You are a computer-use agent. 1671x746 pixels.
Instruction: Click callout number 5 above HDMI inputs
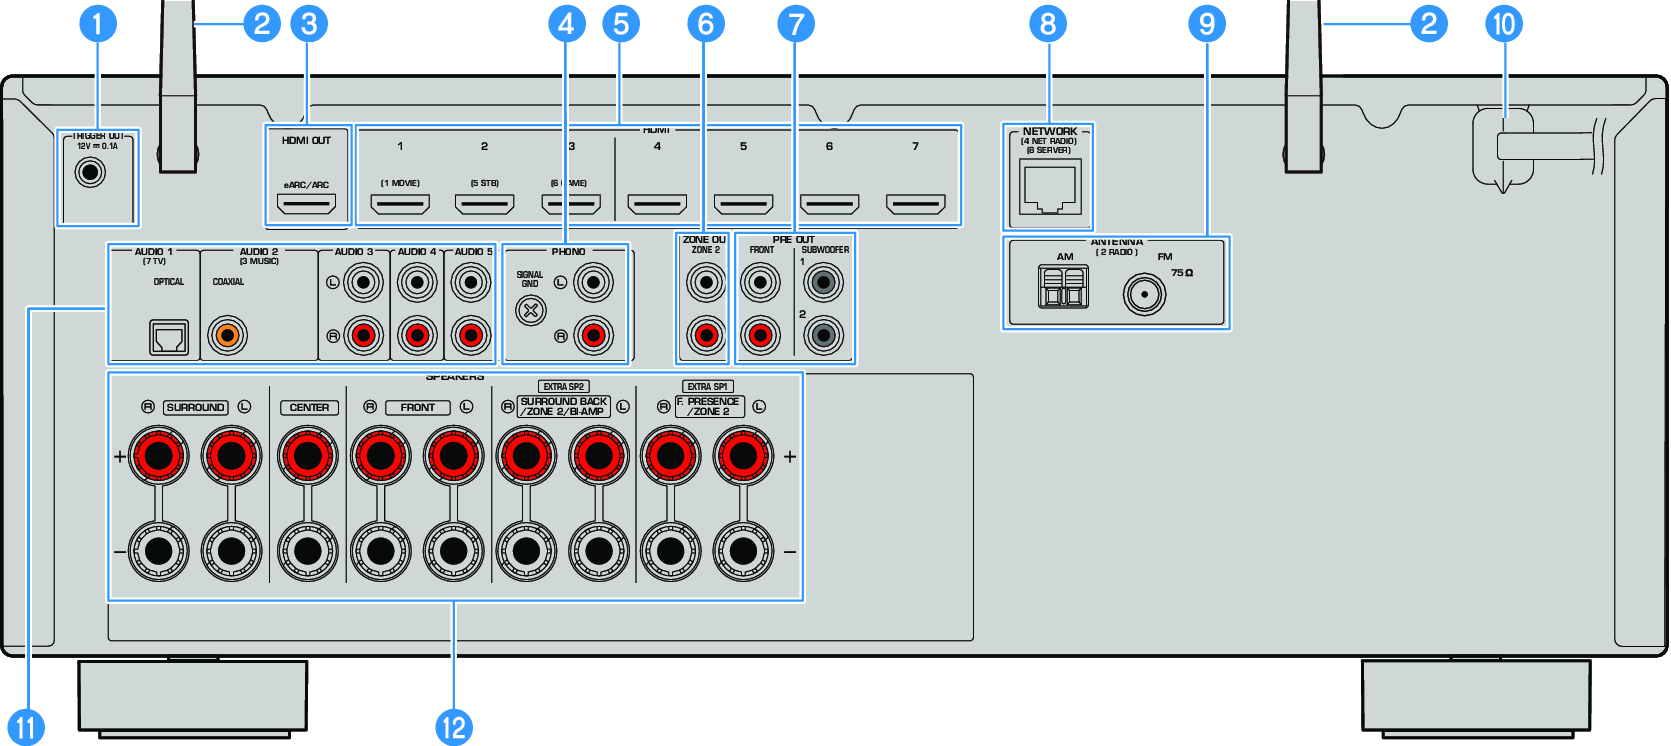coord(621,24)
